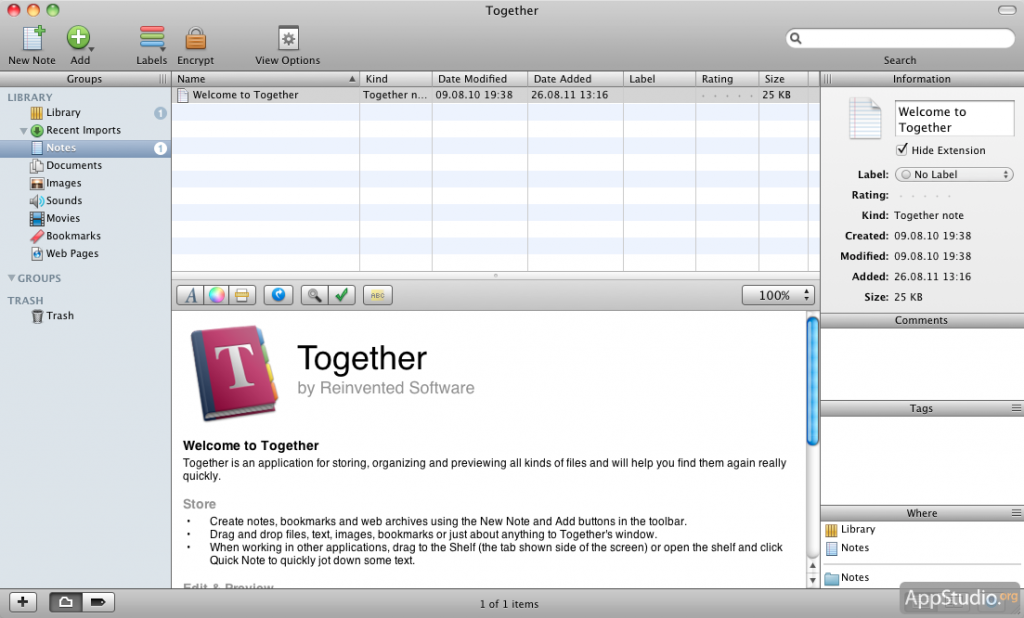Open the Labels toolbar icon
The width and height of the screenshot is (1024, 618).
(151, 38)
